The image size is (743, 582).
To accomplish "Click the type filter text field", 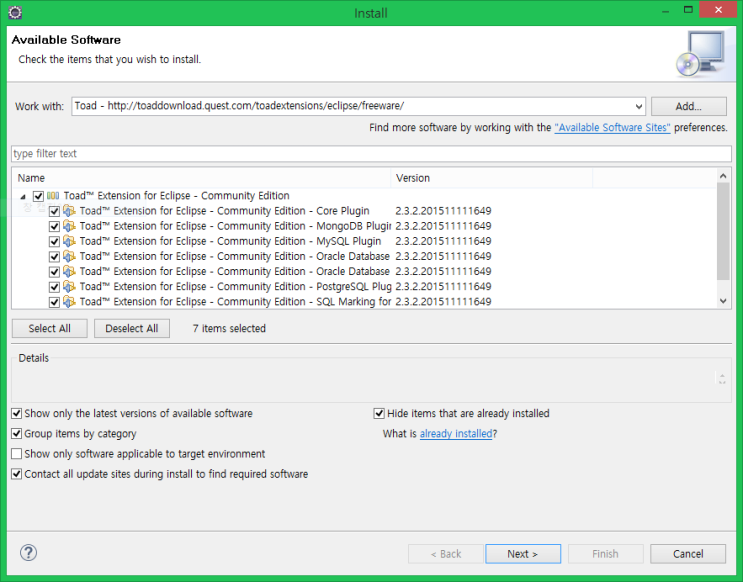I will [x=371, y=154].
